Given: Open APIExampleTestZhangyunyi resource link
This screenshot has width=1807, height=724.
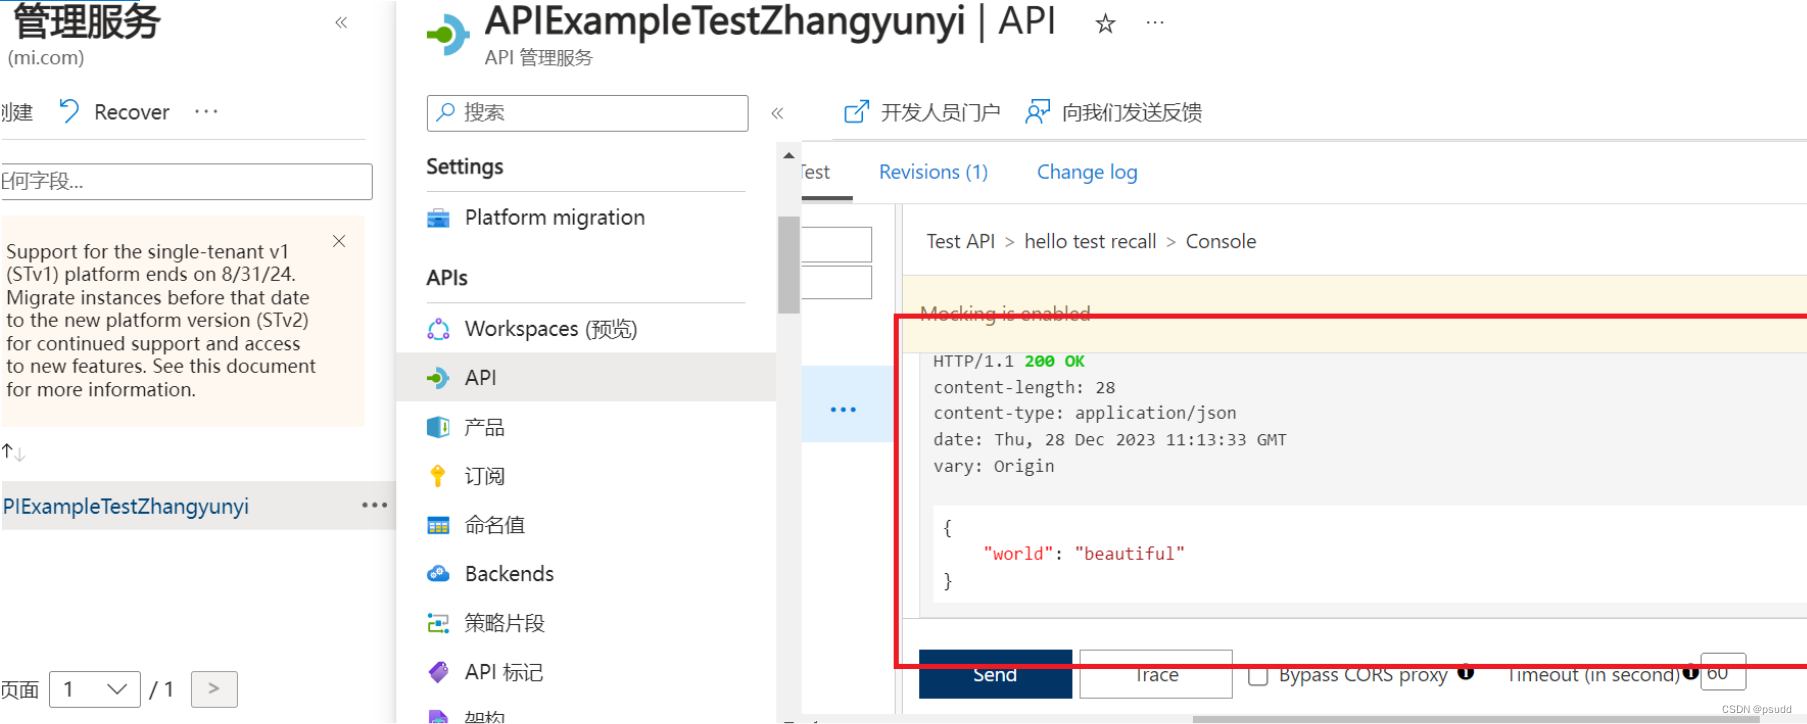Looking at the screenshot, I should pyautogui.click(x=125, y=506).
